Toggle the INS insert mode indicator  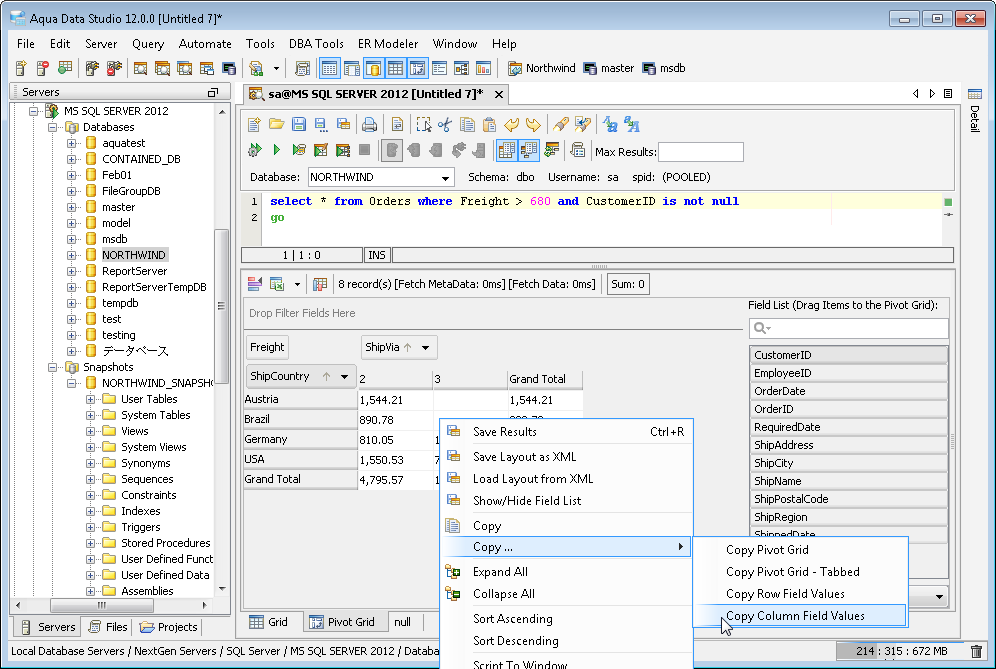(x=377, y=255)
